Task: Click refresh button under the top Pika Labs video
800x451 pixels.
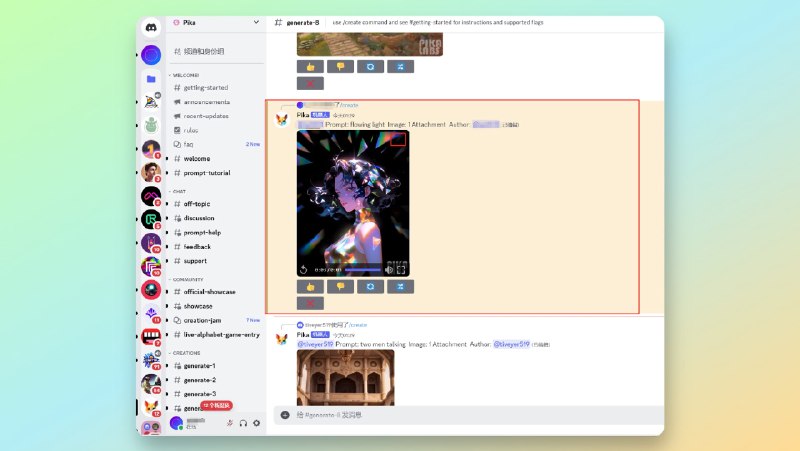Action: coord(370,67)
